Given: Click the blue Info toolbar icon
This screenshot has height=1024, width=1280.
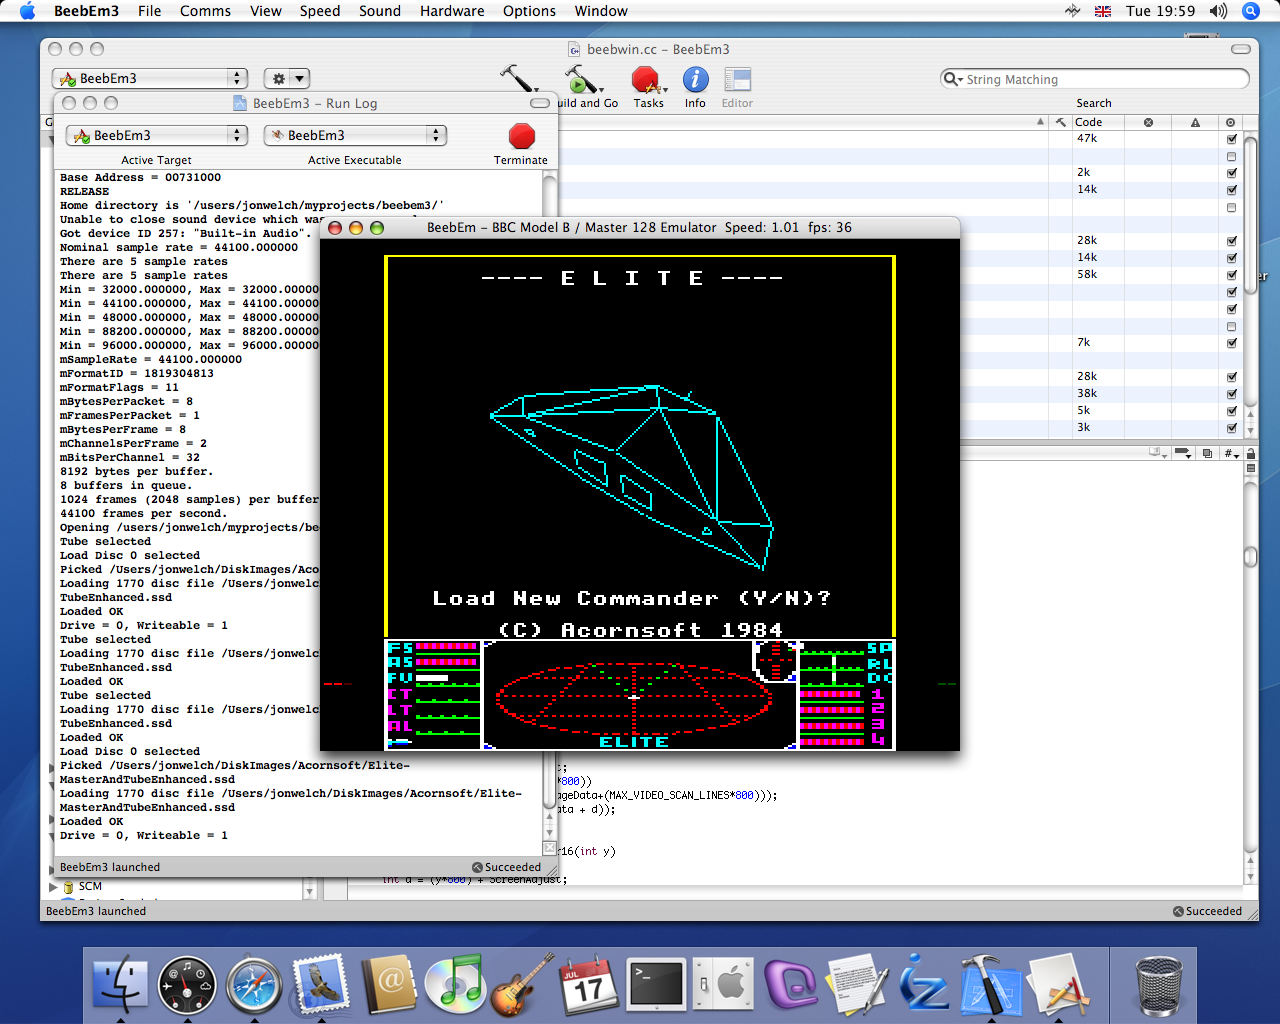Looking at the screenshot, I should (x=695, y=80).
